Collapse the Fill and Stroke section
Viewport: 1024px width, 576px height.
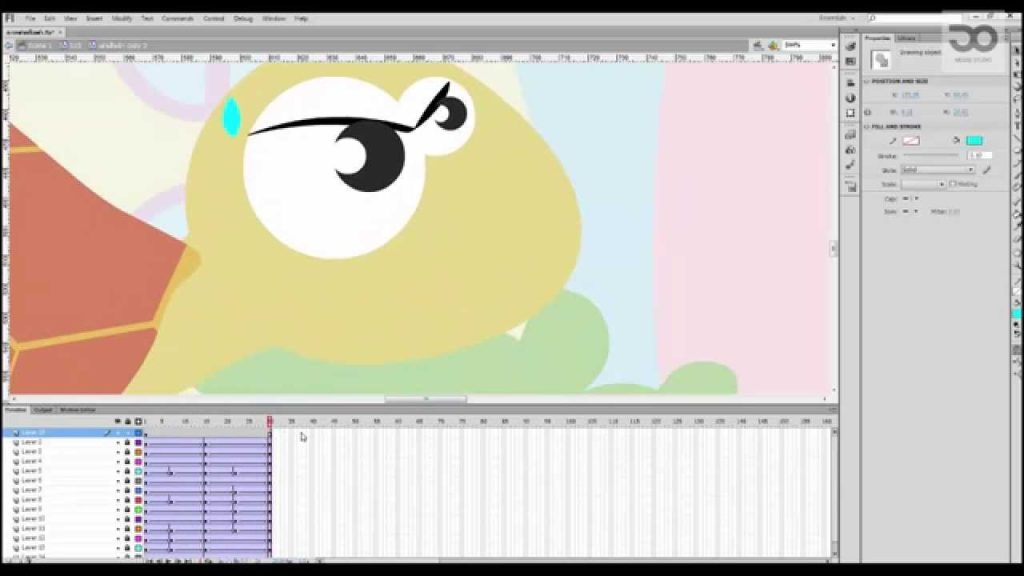[867, 127]
